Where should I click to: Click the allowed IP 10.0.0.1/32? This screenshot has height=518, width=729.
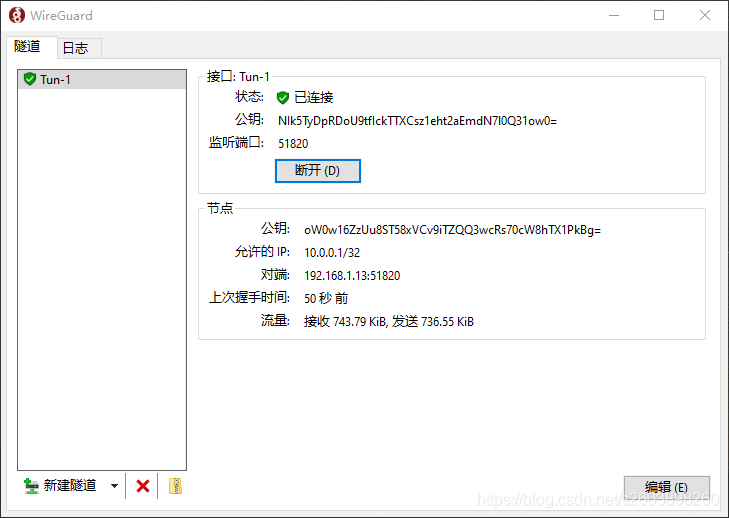coord(332,252)
